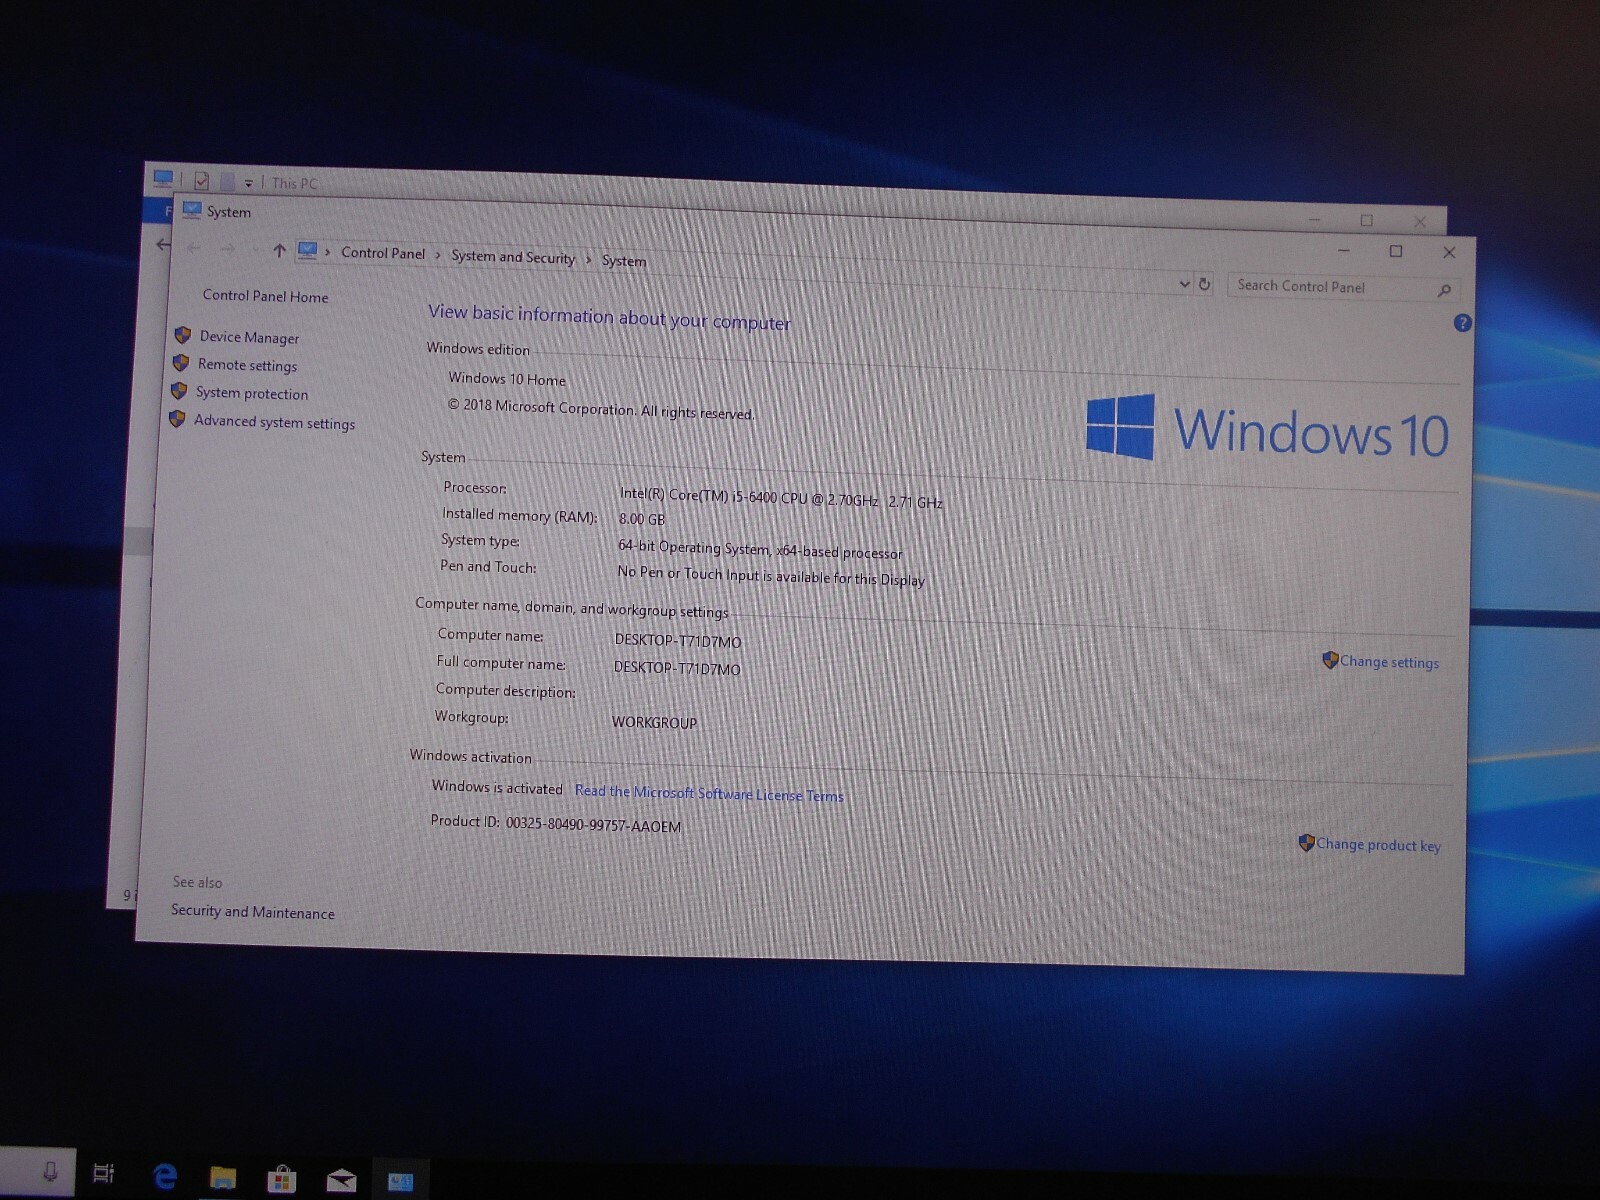Open System protection link
The image size is (1600, 1200).
252,393
